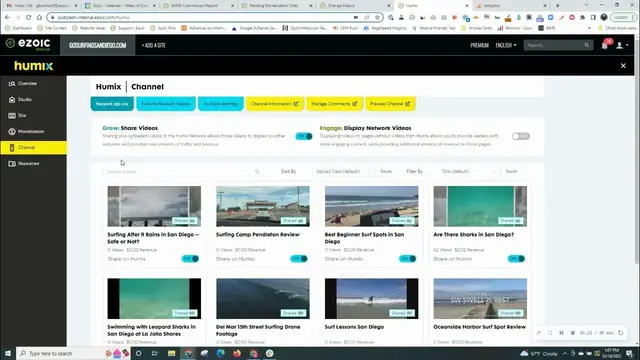Bookmark this page with star icon
This screenshot has width=640, height=360.
(378, 18)
